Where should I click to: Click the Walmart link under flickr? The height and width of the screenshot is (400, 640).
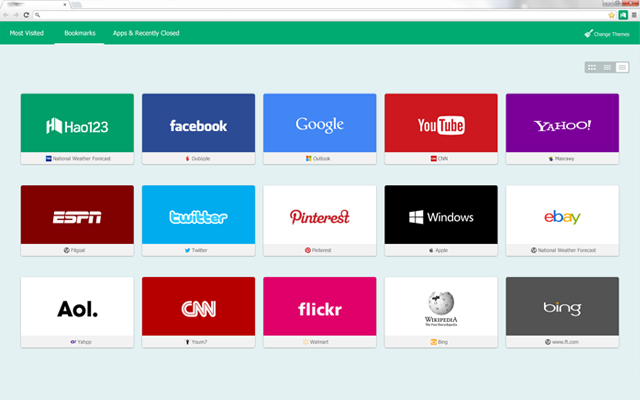[x=316, y=342]
